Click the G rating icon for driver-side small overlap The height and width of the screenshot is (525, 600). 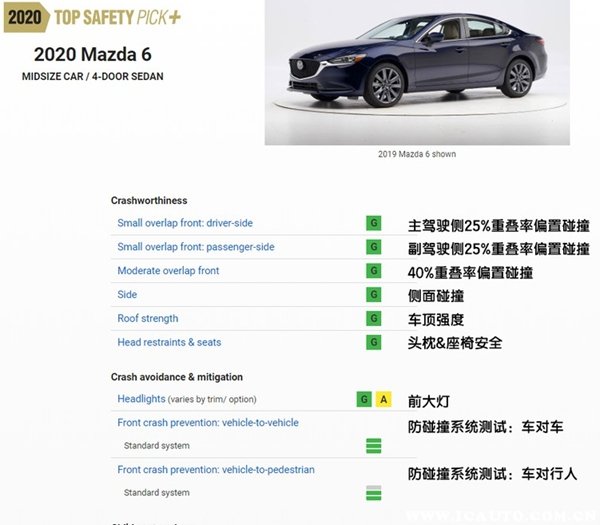[374, 223]
